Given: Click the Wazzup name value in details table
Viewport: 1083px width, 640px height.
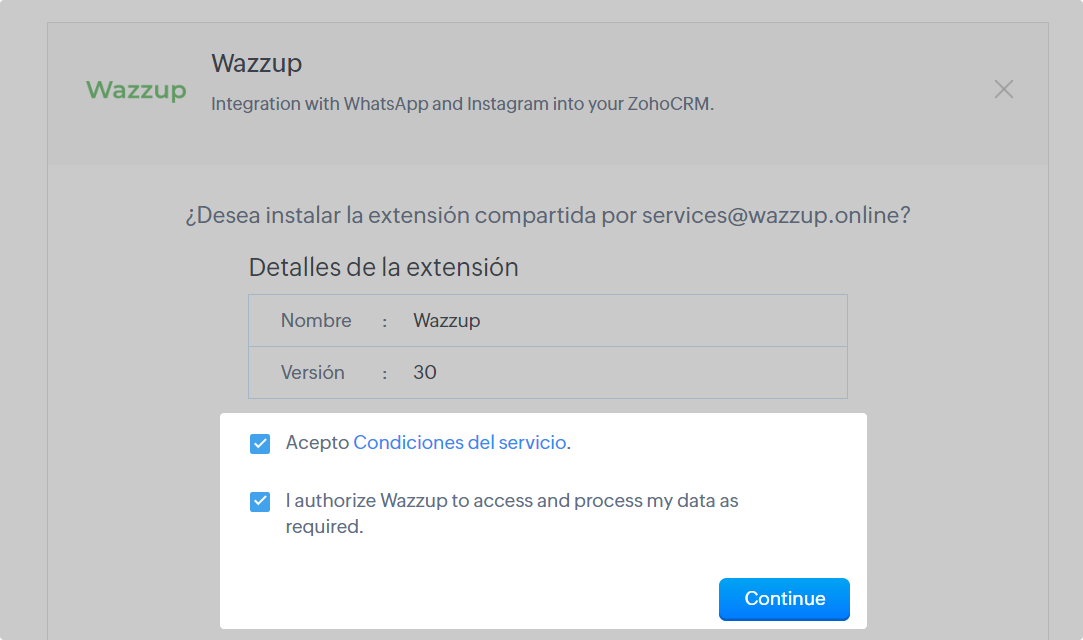Looking at the screenshot, I should tap(447, 321).
